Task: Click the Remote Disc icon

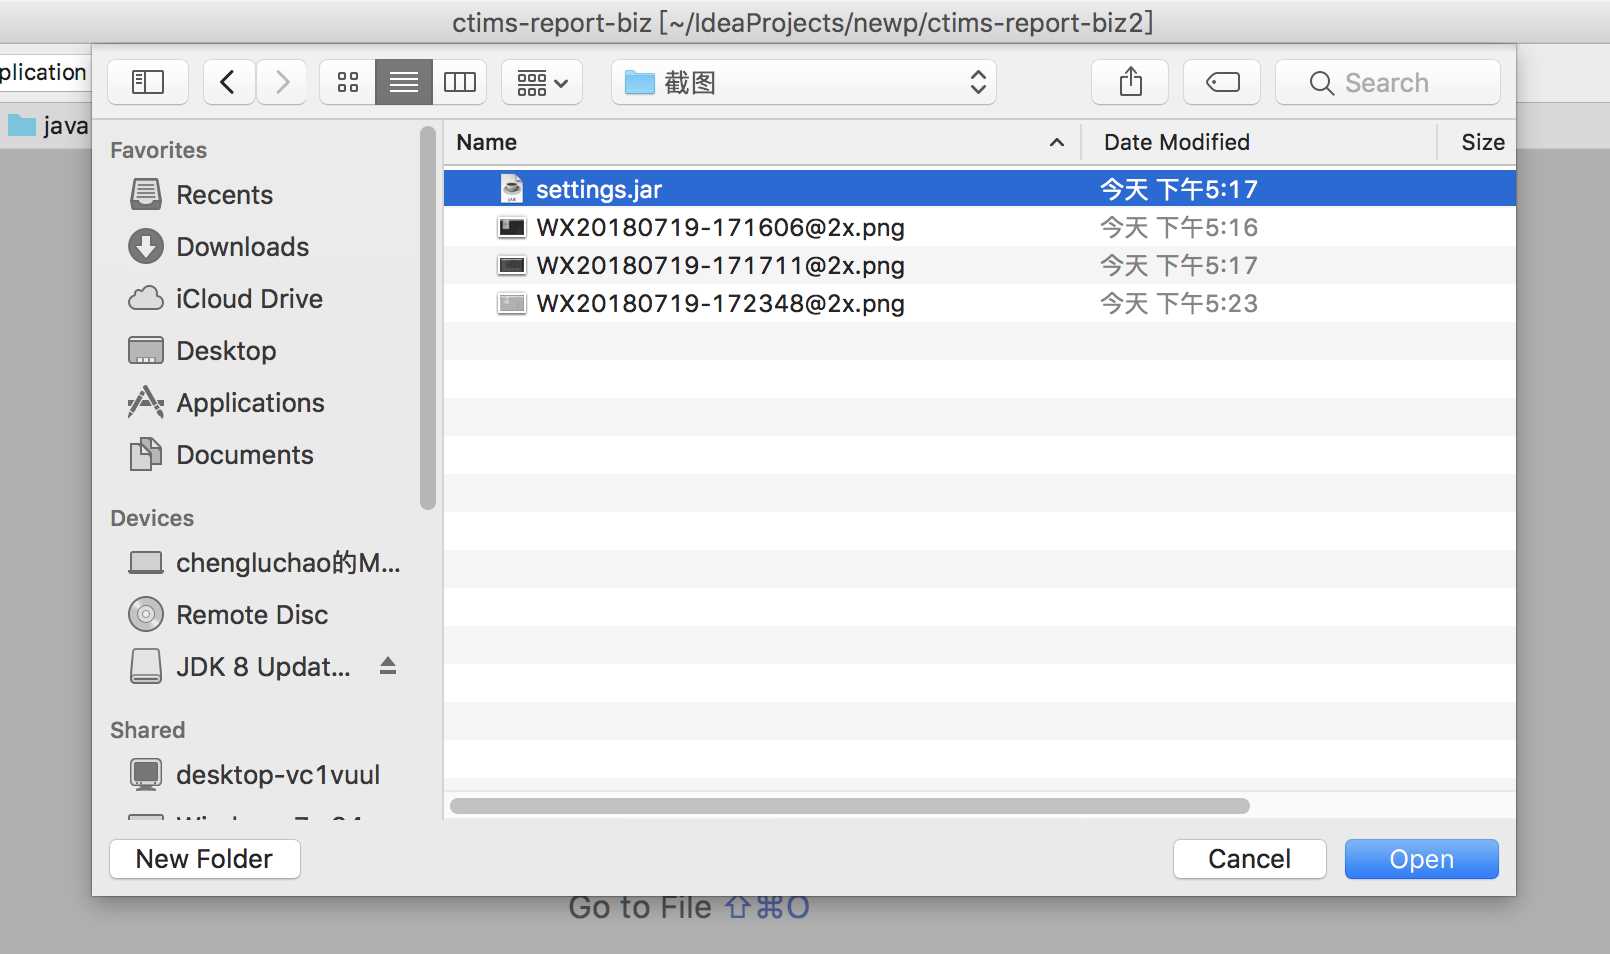Action: (146, 614)
